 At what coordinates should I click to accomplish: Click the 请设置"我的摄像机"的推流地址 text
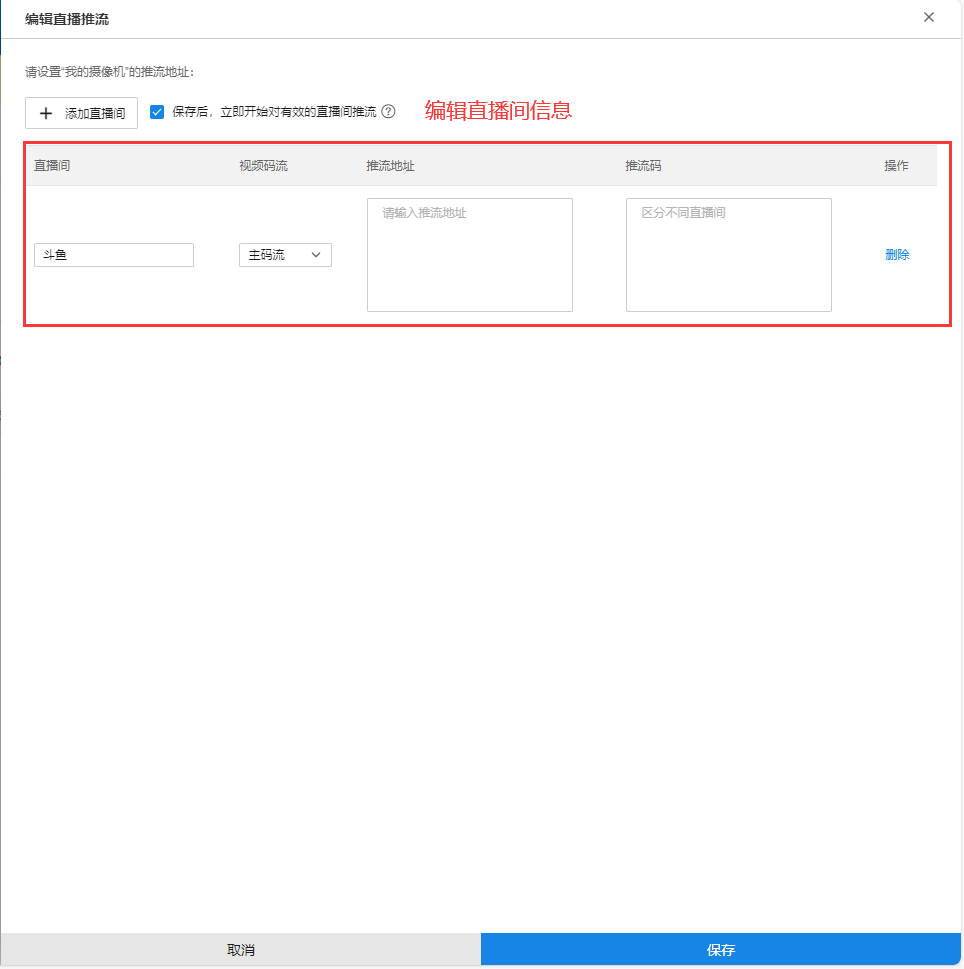(109, 72)
